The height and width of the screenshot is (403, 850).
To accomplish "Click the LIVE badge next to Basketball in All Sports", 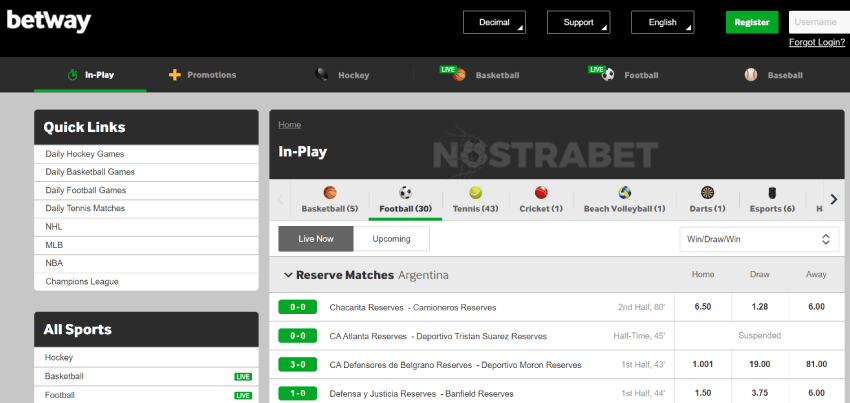I will (x=243, y=376).
